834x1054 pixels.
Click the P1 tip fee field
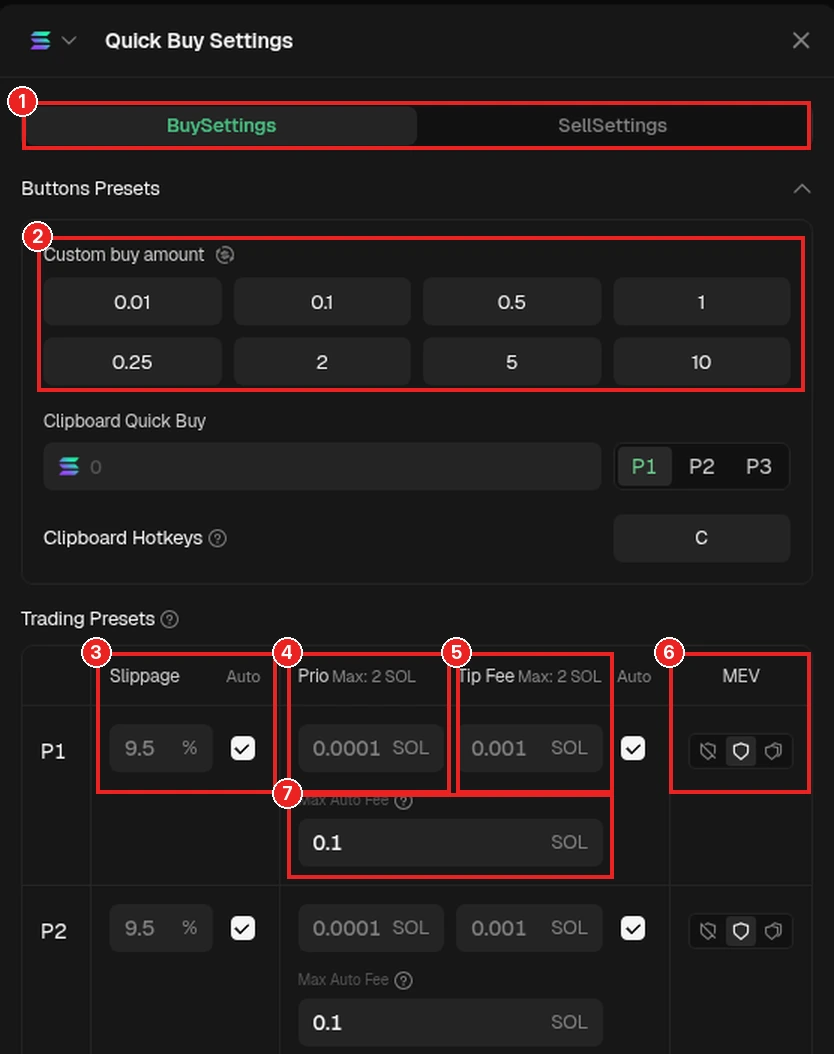pyautogui.click(x=529, y=748)
